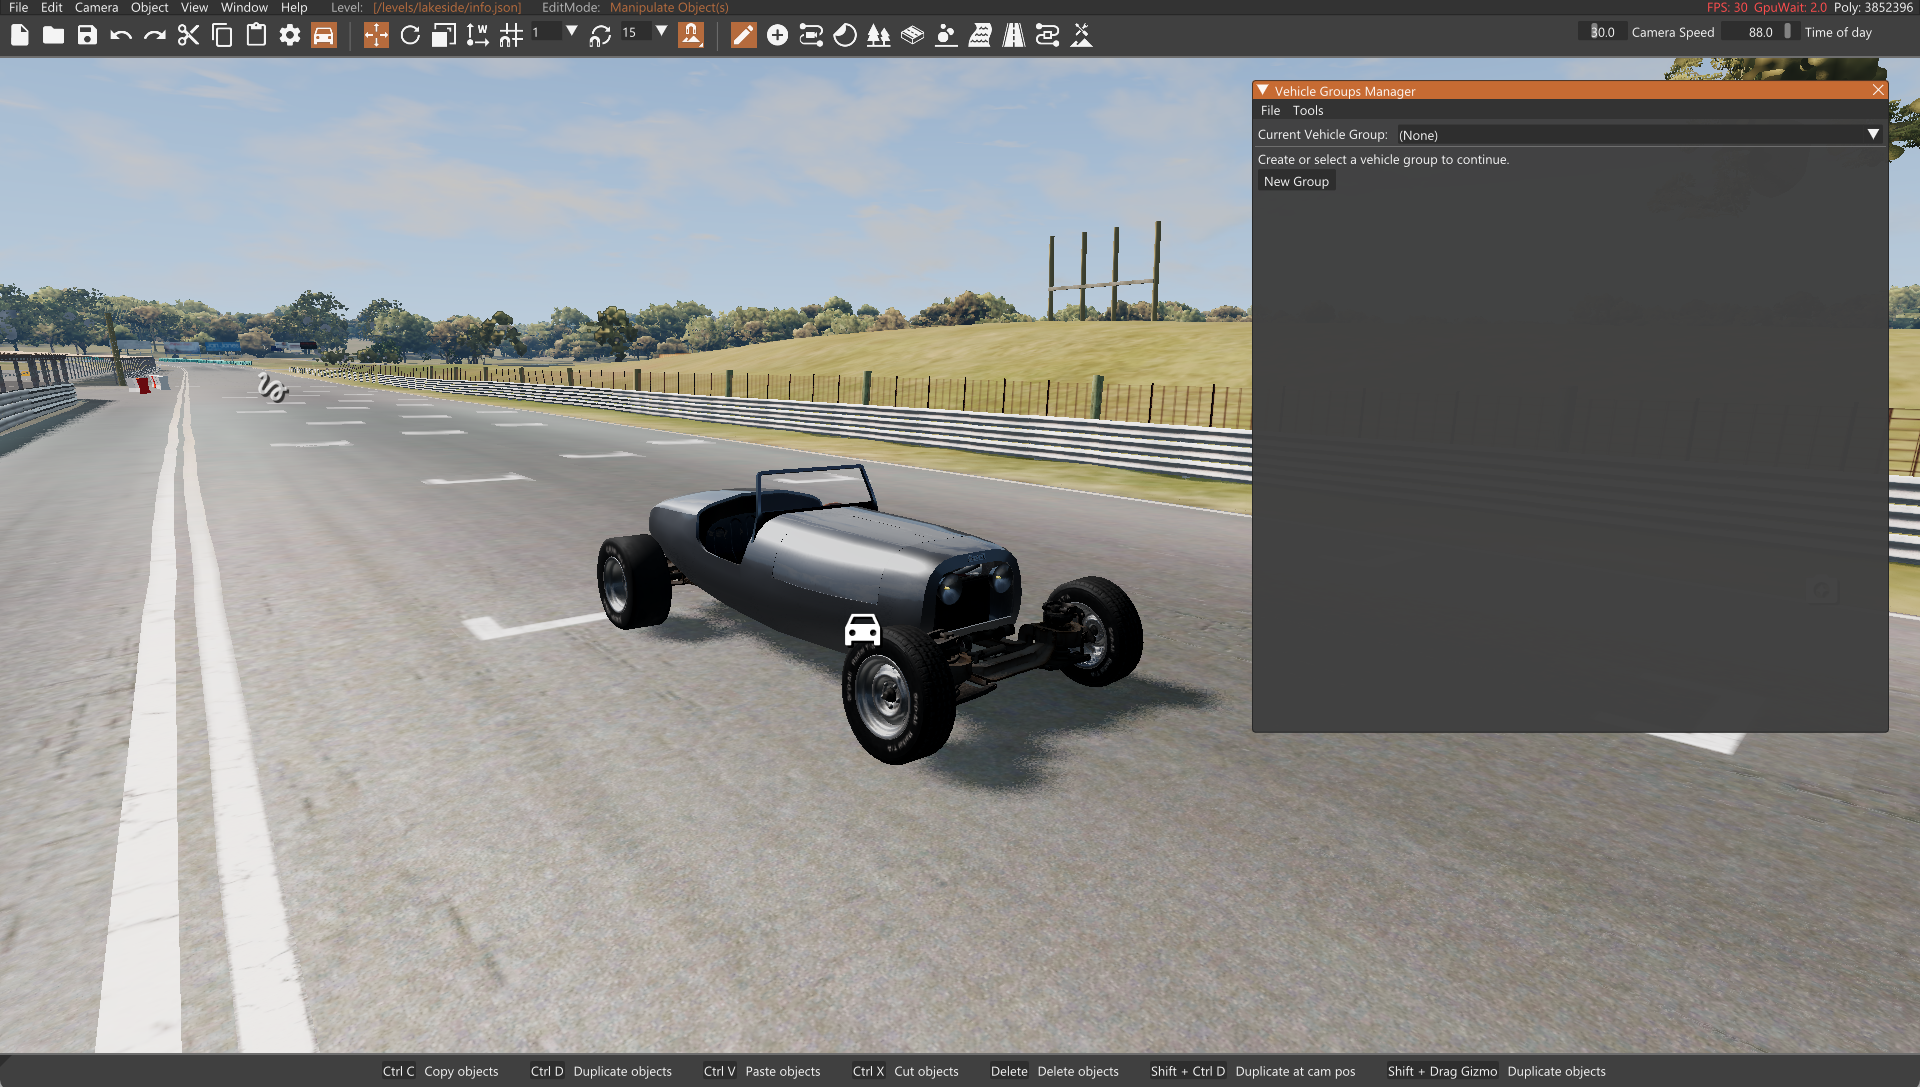Click the Cut scissors icon

tap(188, 36)
